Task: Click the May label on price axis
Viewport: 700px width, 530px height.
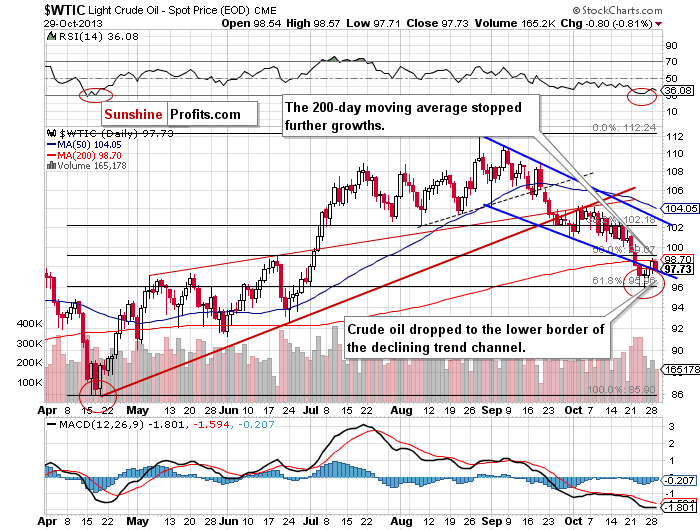Action: coord(138,410)
